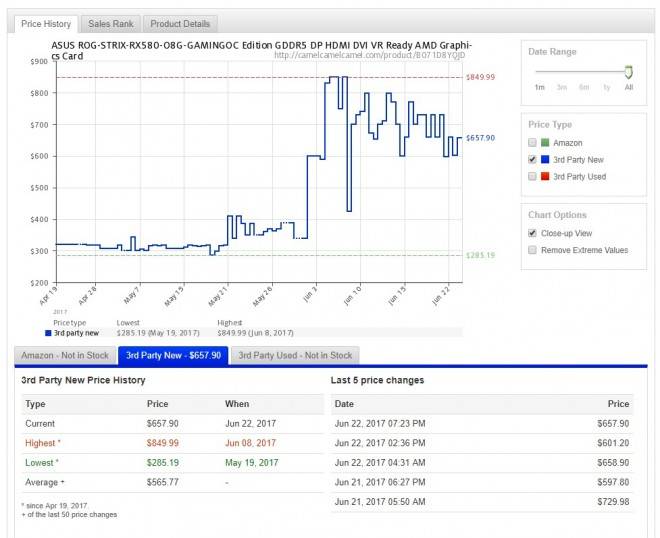
Task: Click the green Amazon color swatch
Action: click(545, 143)
